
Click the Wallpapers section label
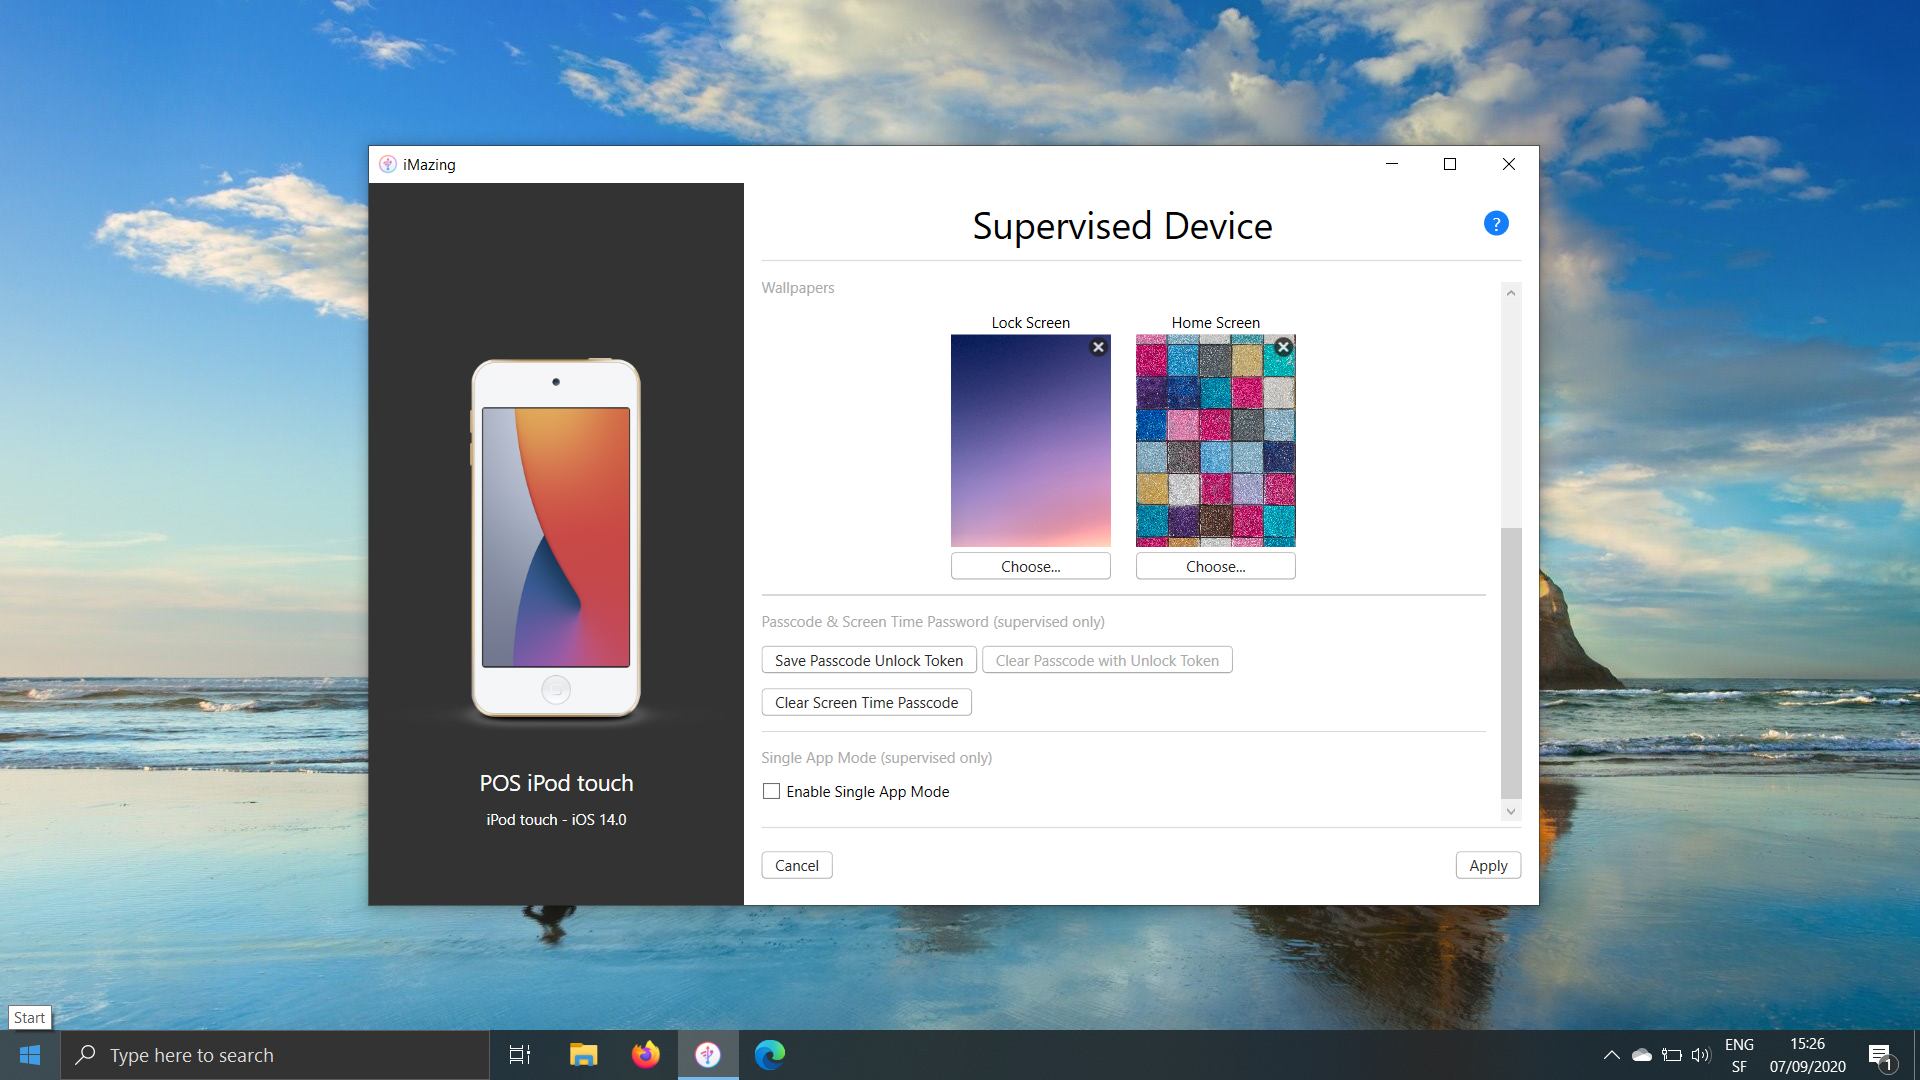(797, 287)
